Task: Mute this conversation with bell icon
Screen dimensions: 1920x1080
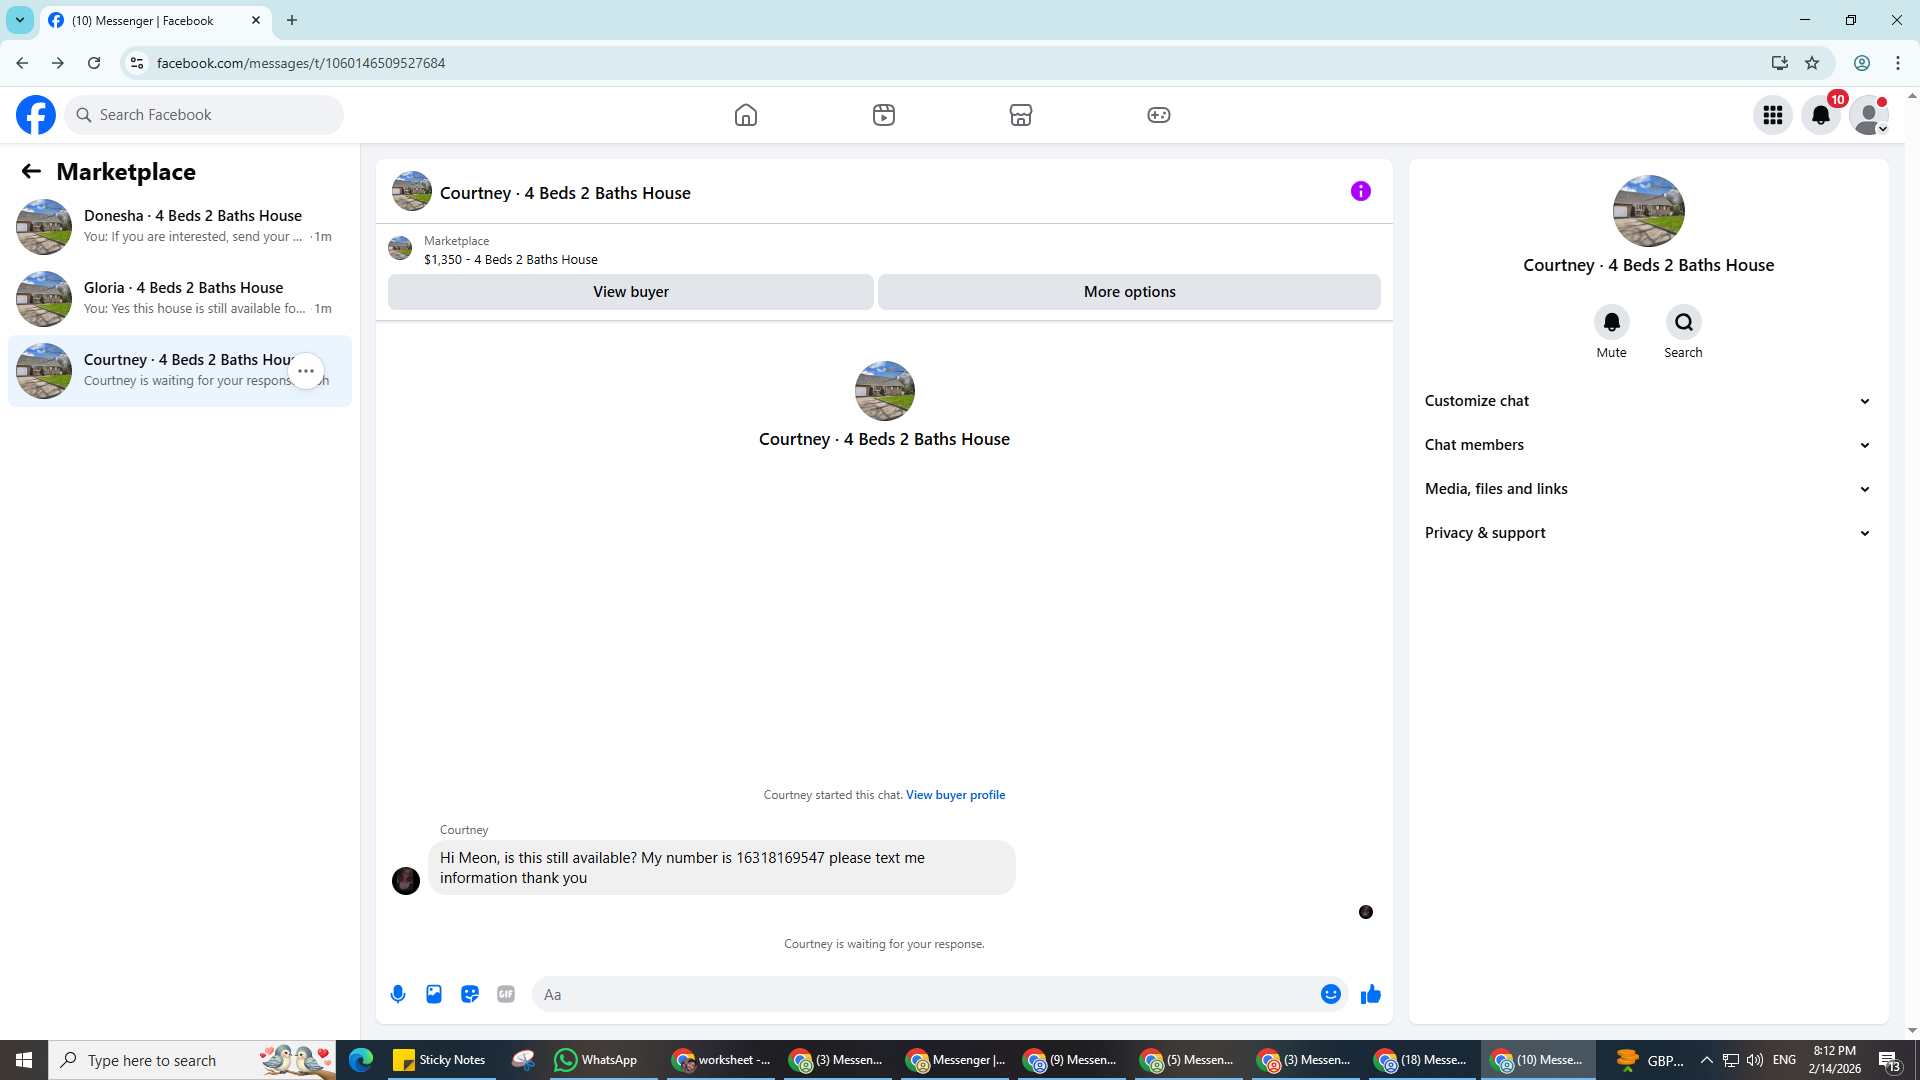Action: tap(1611, 322)
